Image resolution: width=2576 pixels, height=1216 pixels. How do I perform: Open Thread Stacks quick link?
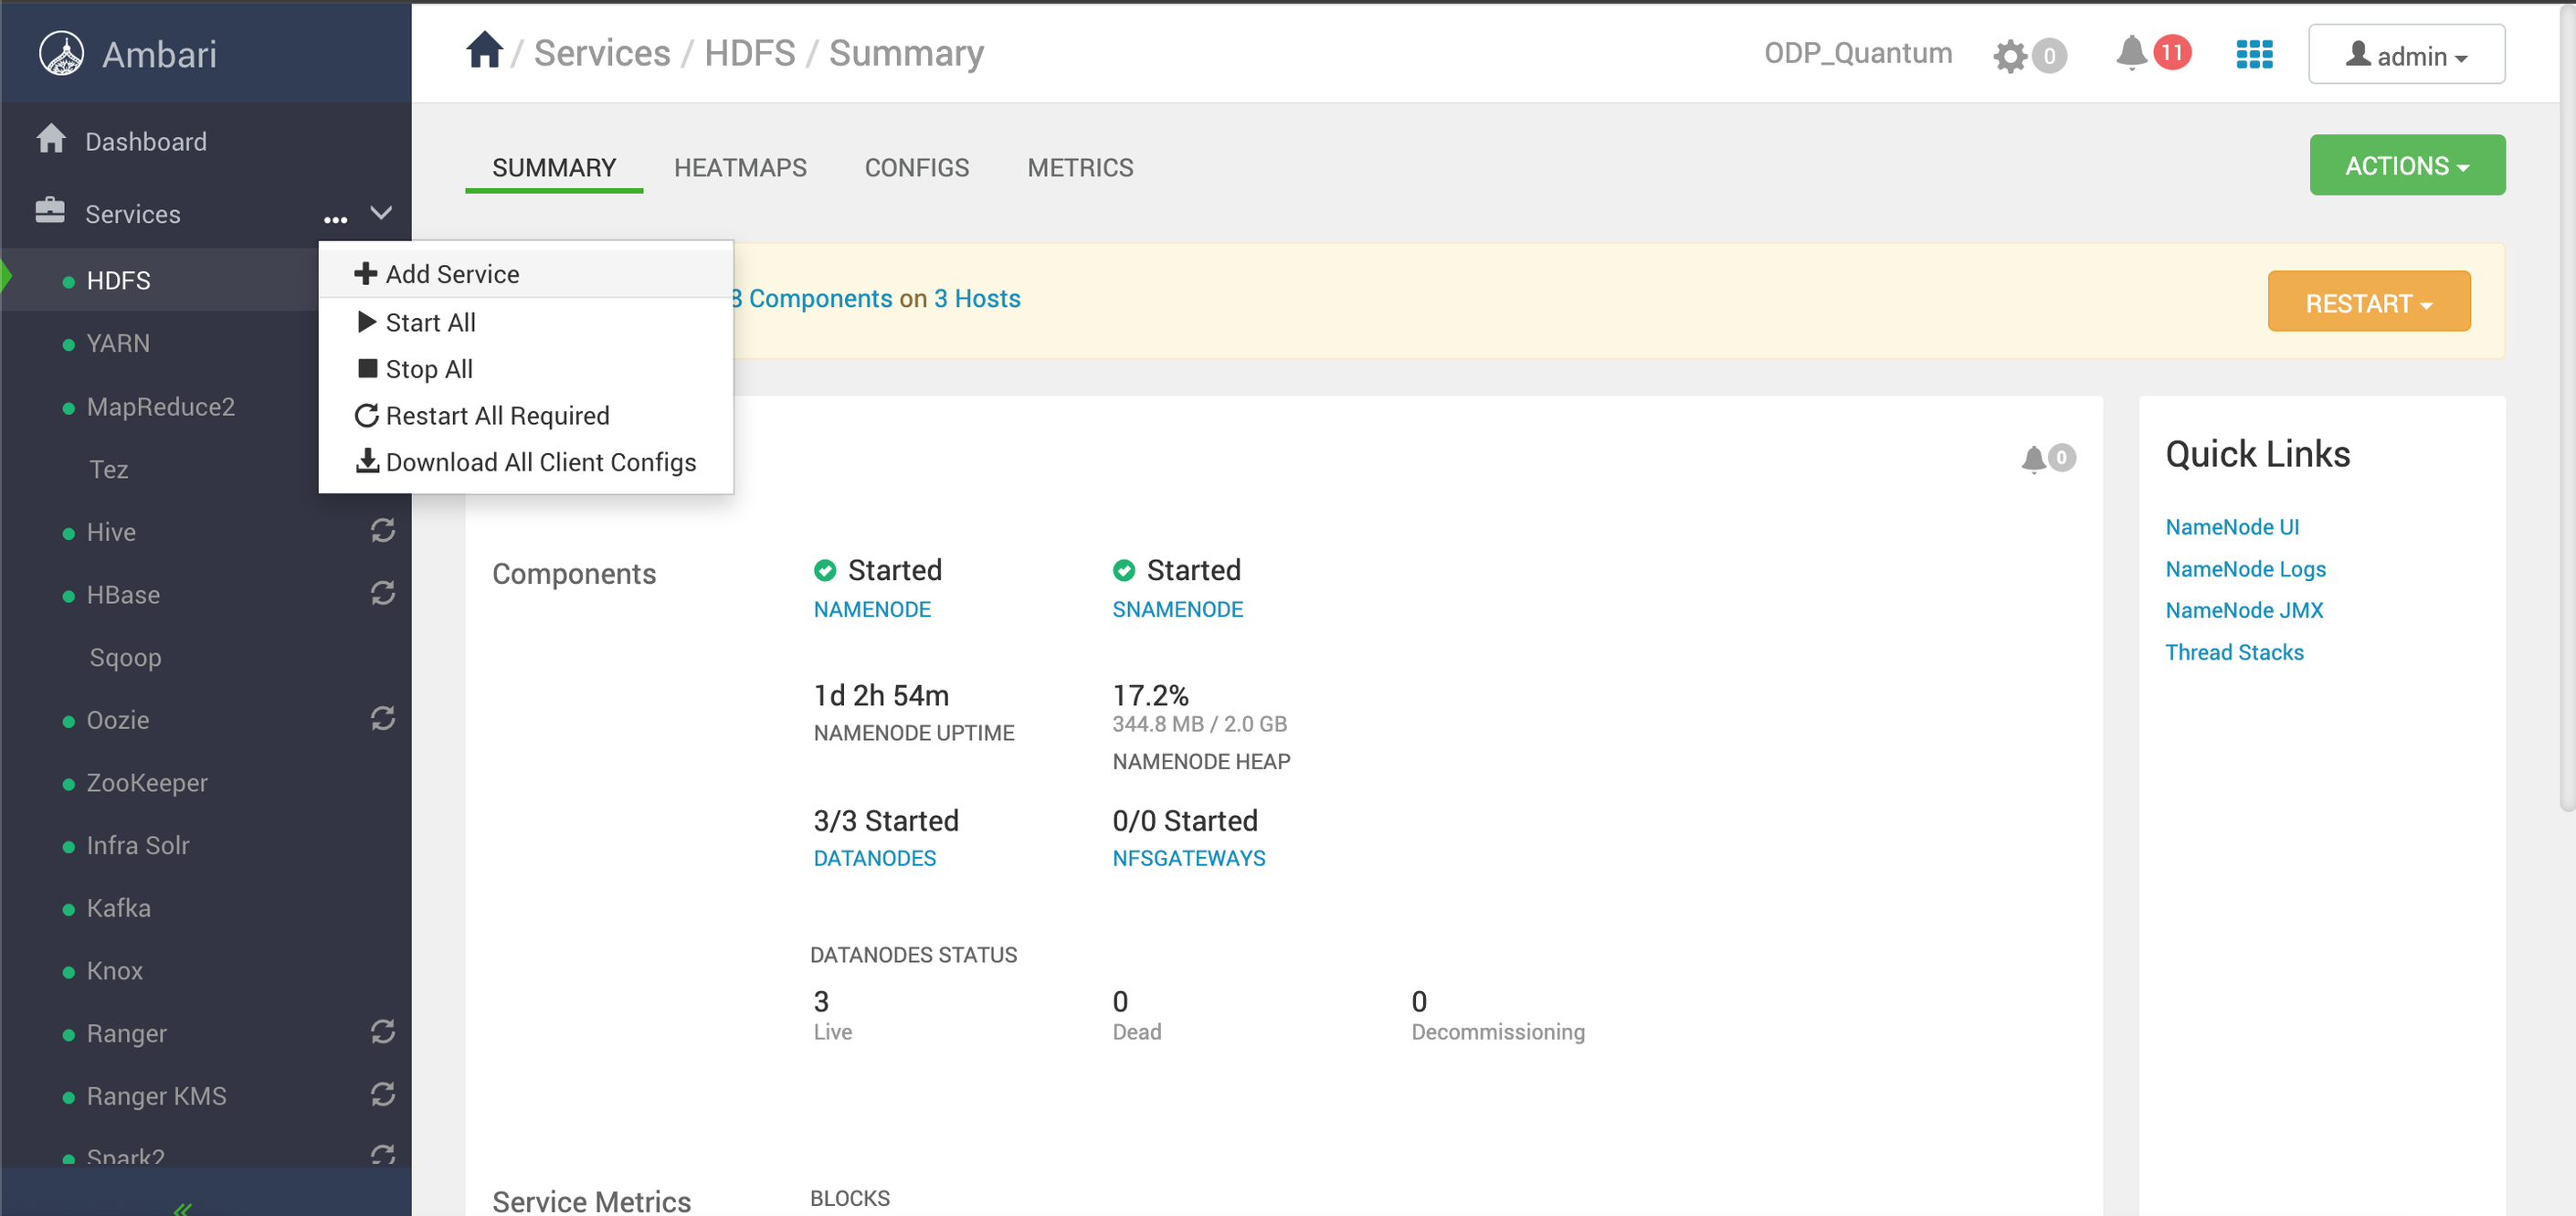coord(2234,652)
